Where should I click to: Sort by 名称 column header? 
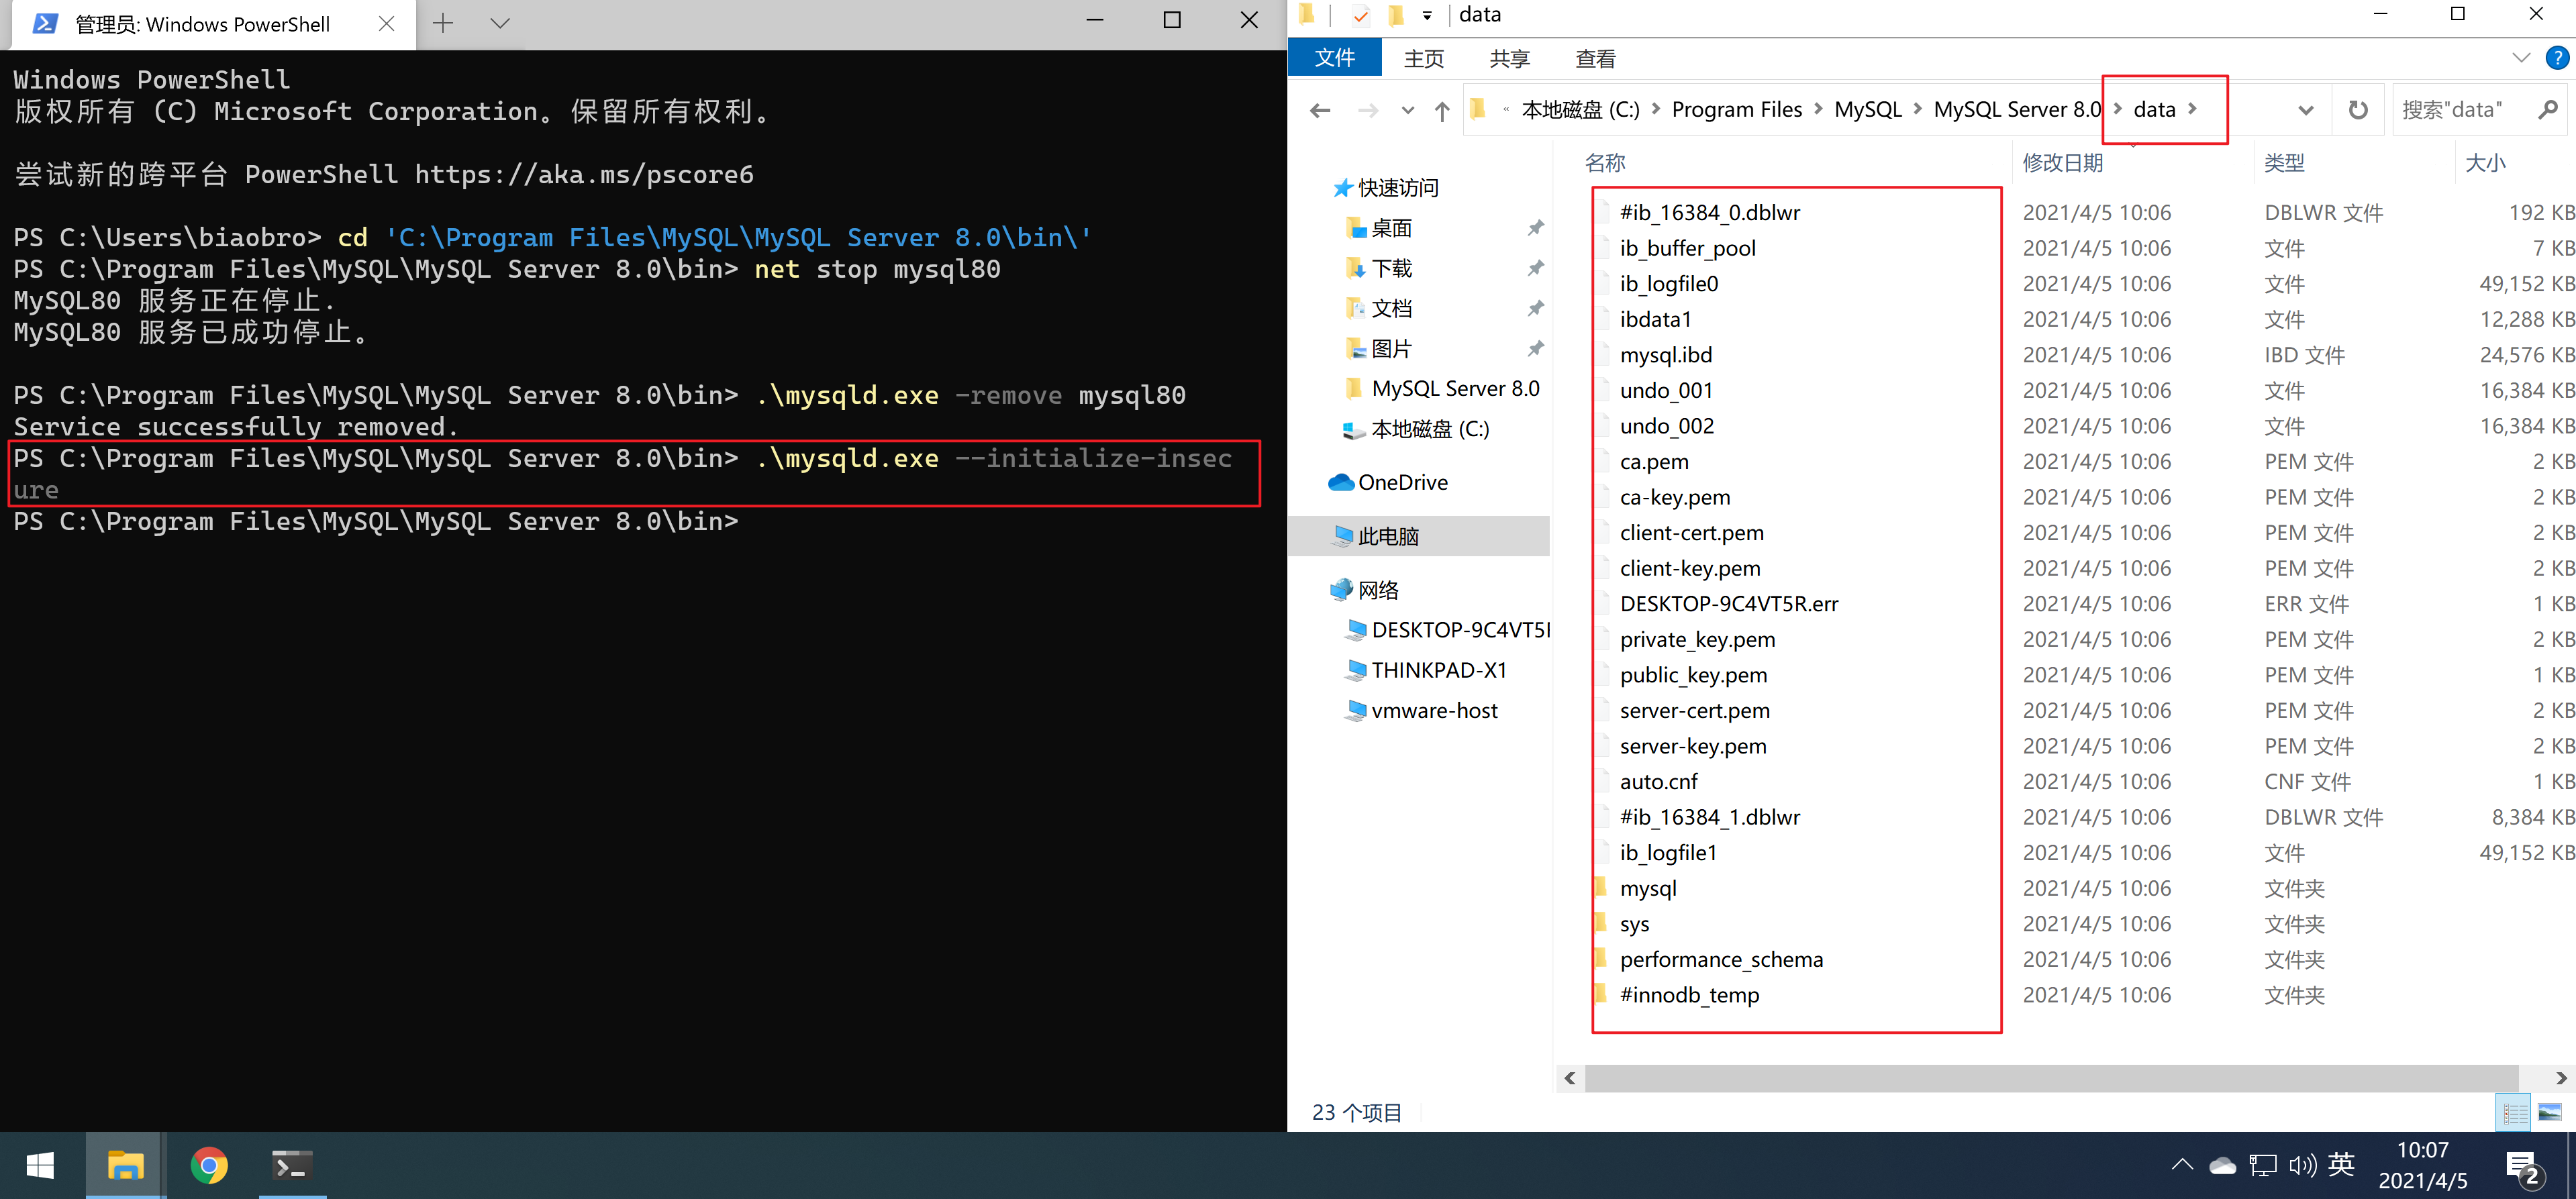[x=1604, y=163]
